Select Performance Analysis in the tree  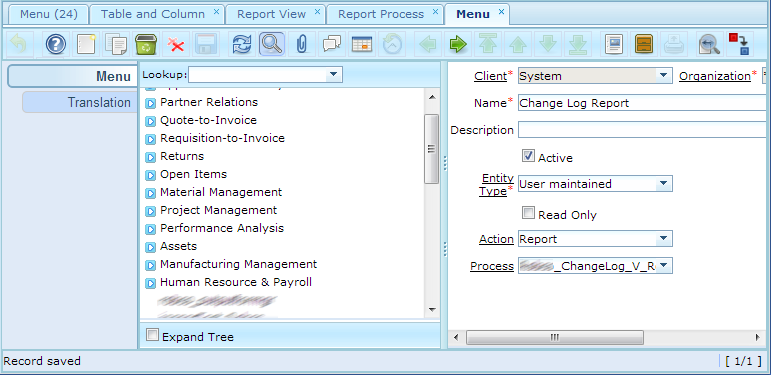tap(222, 228)
